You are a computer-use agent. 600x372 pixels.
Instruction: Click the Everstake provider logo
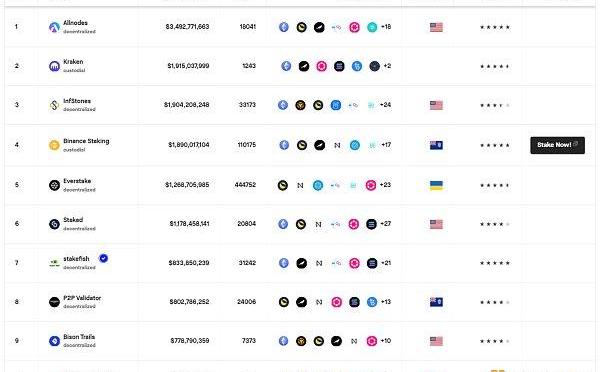click(54, 185)
